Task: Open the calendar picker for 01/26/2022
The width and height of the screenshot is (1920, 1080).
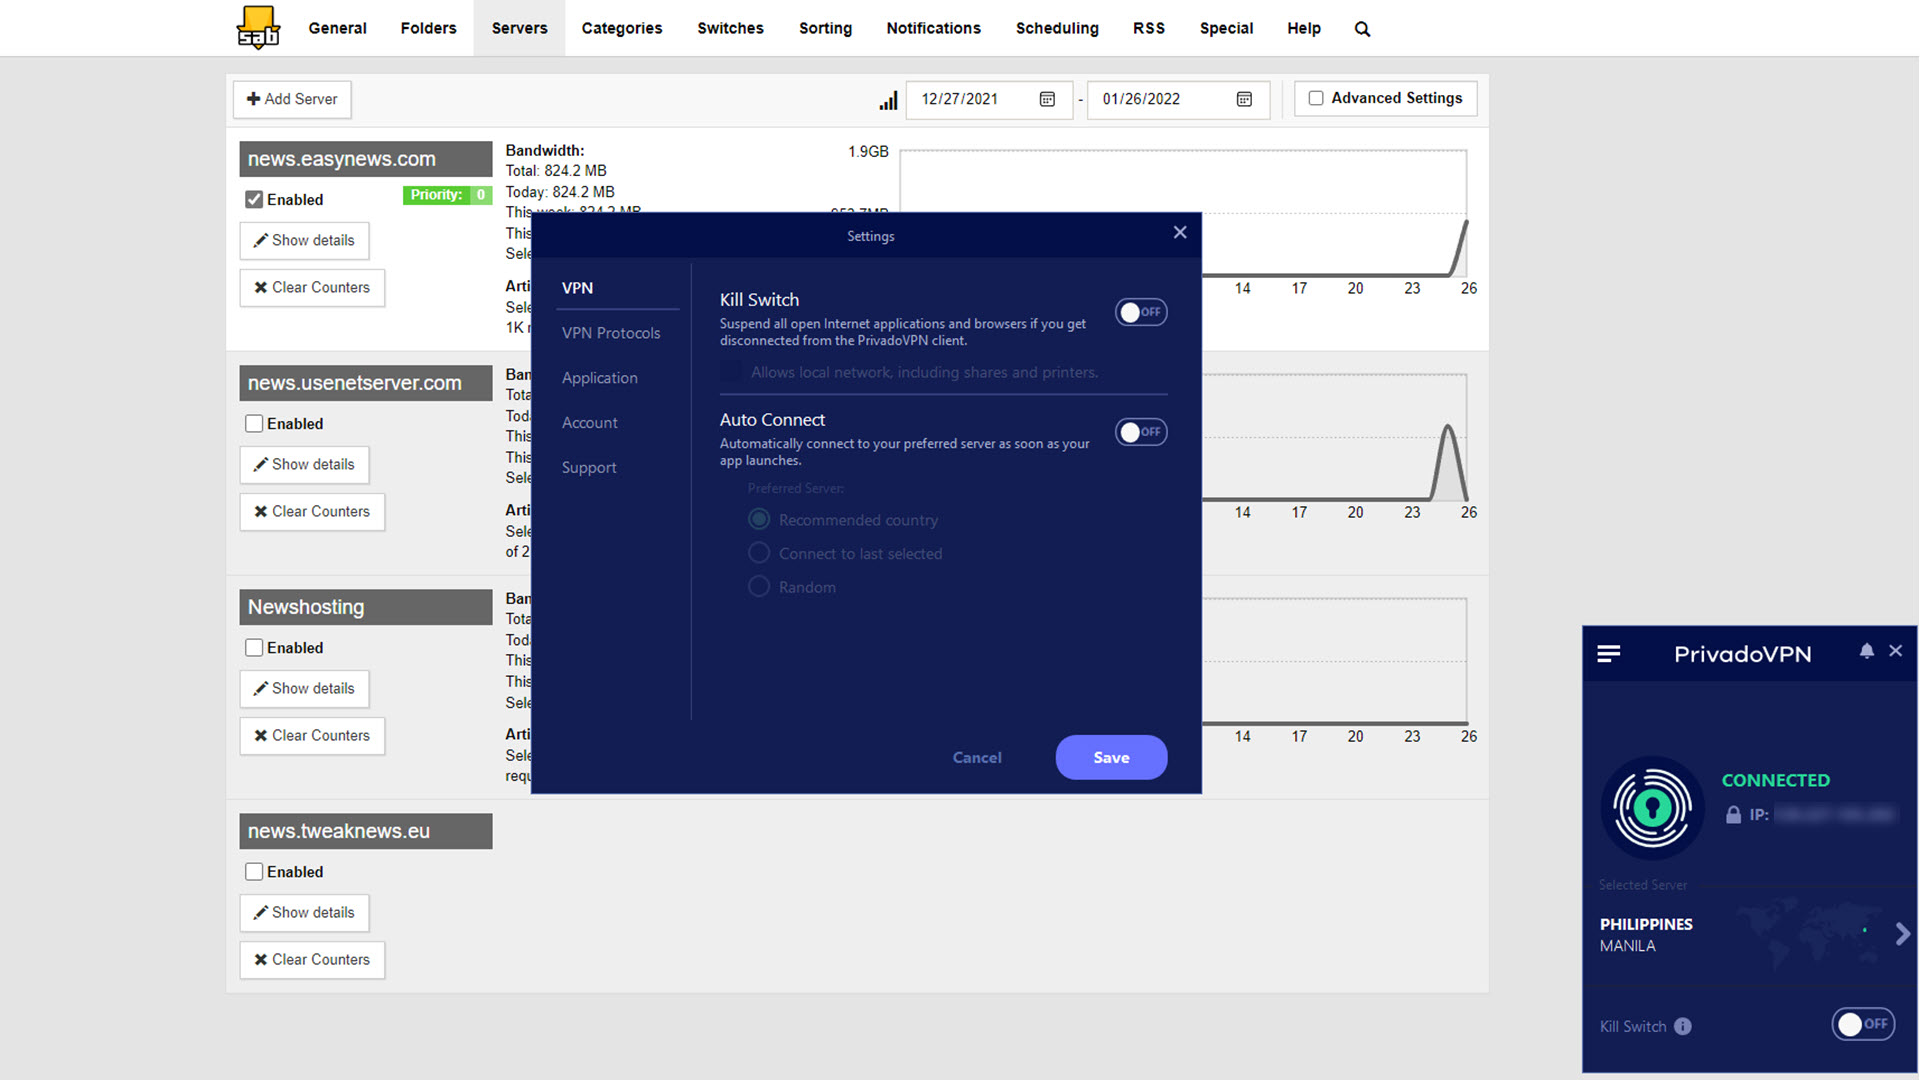Action: coord(1244,99)
